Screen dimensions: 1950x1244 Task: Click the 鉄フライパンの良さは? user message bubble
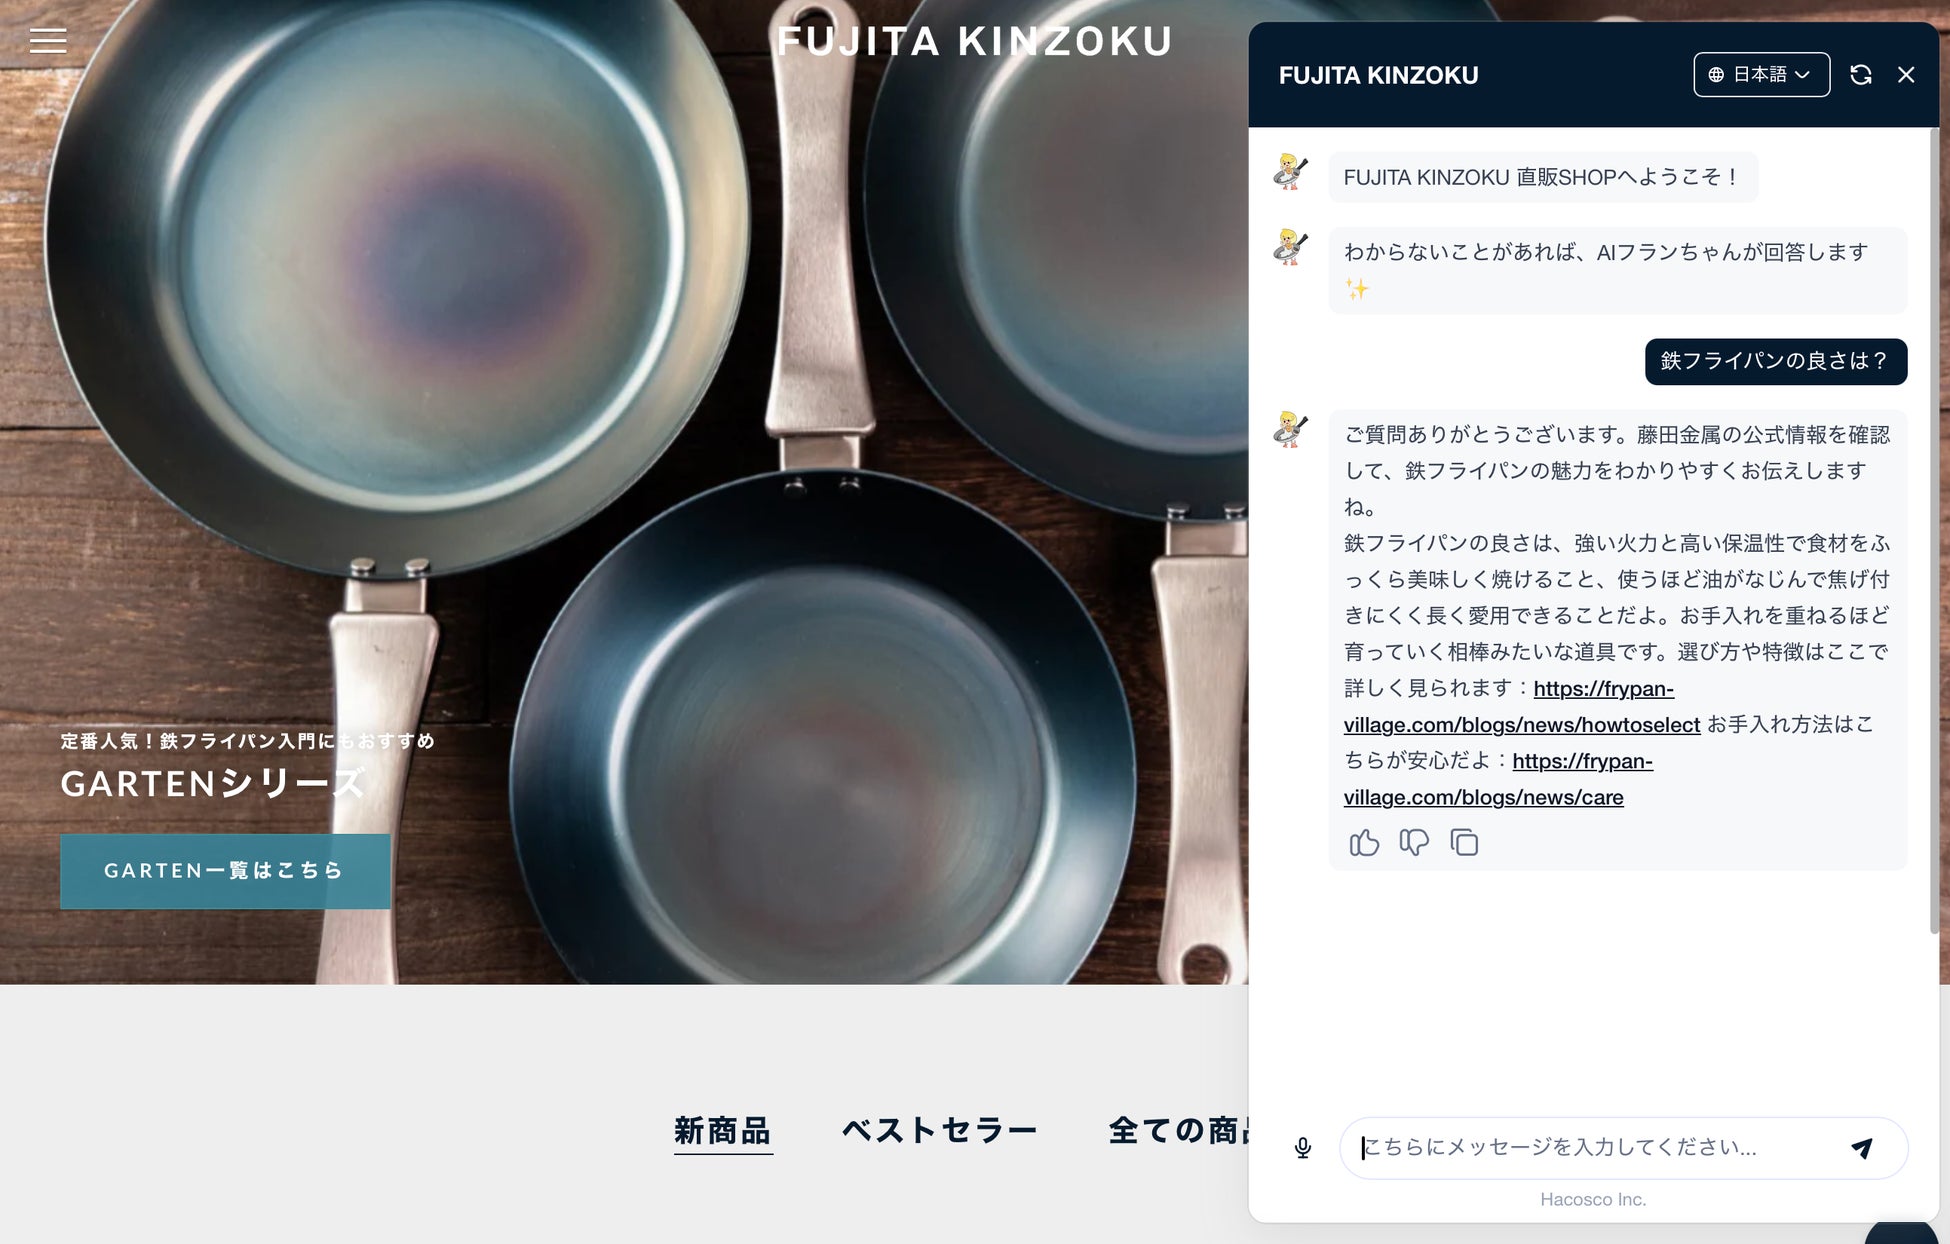[1775, 361]
